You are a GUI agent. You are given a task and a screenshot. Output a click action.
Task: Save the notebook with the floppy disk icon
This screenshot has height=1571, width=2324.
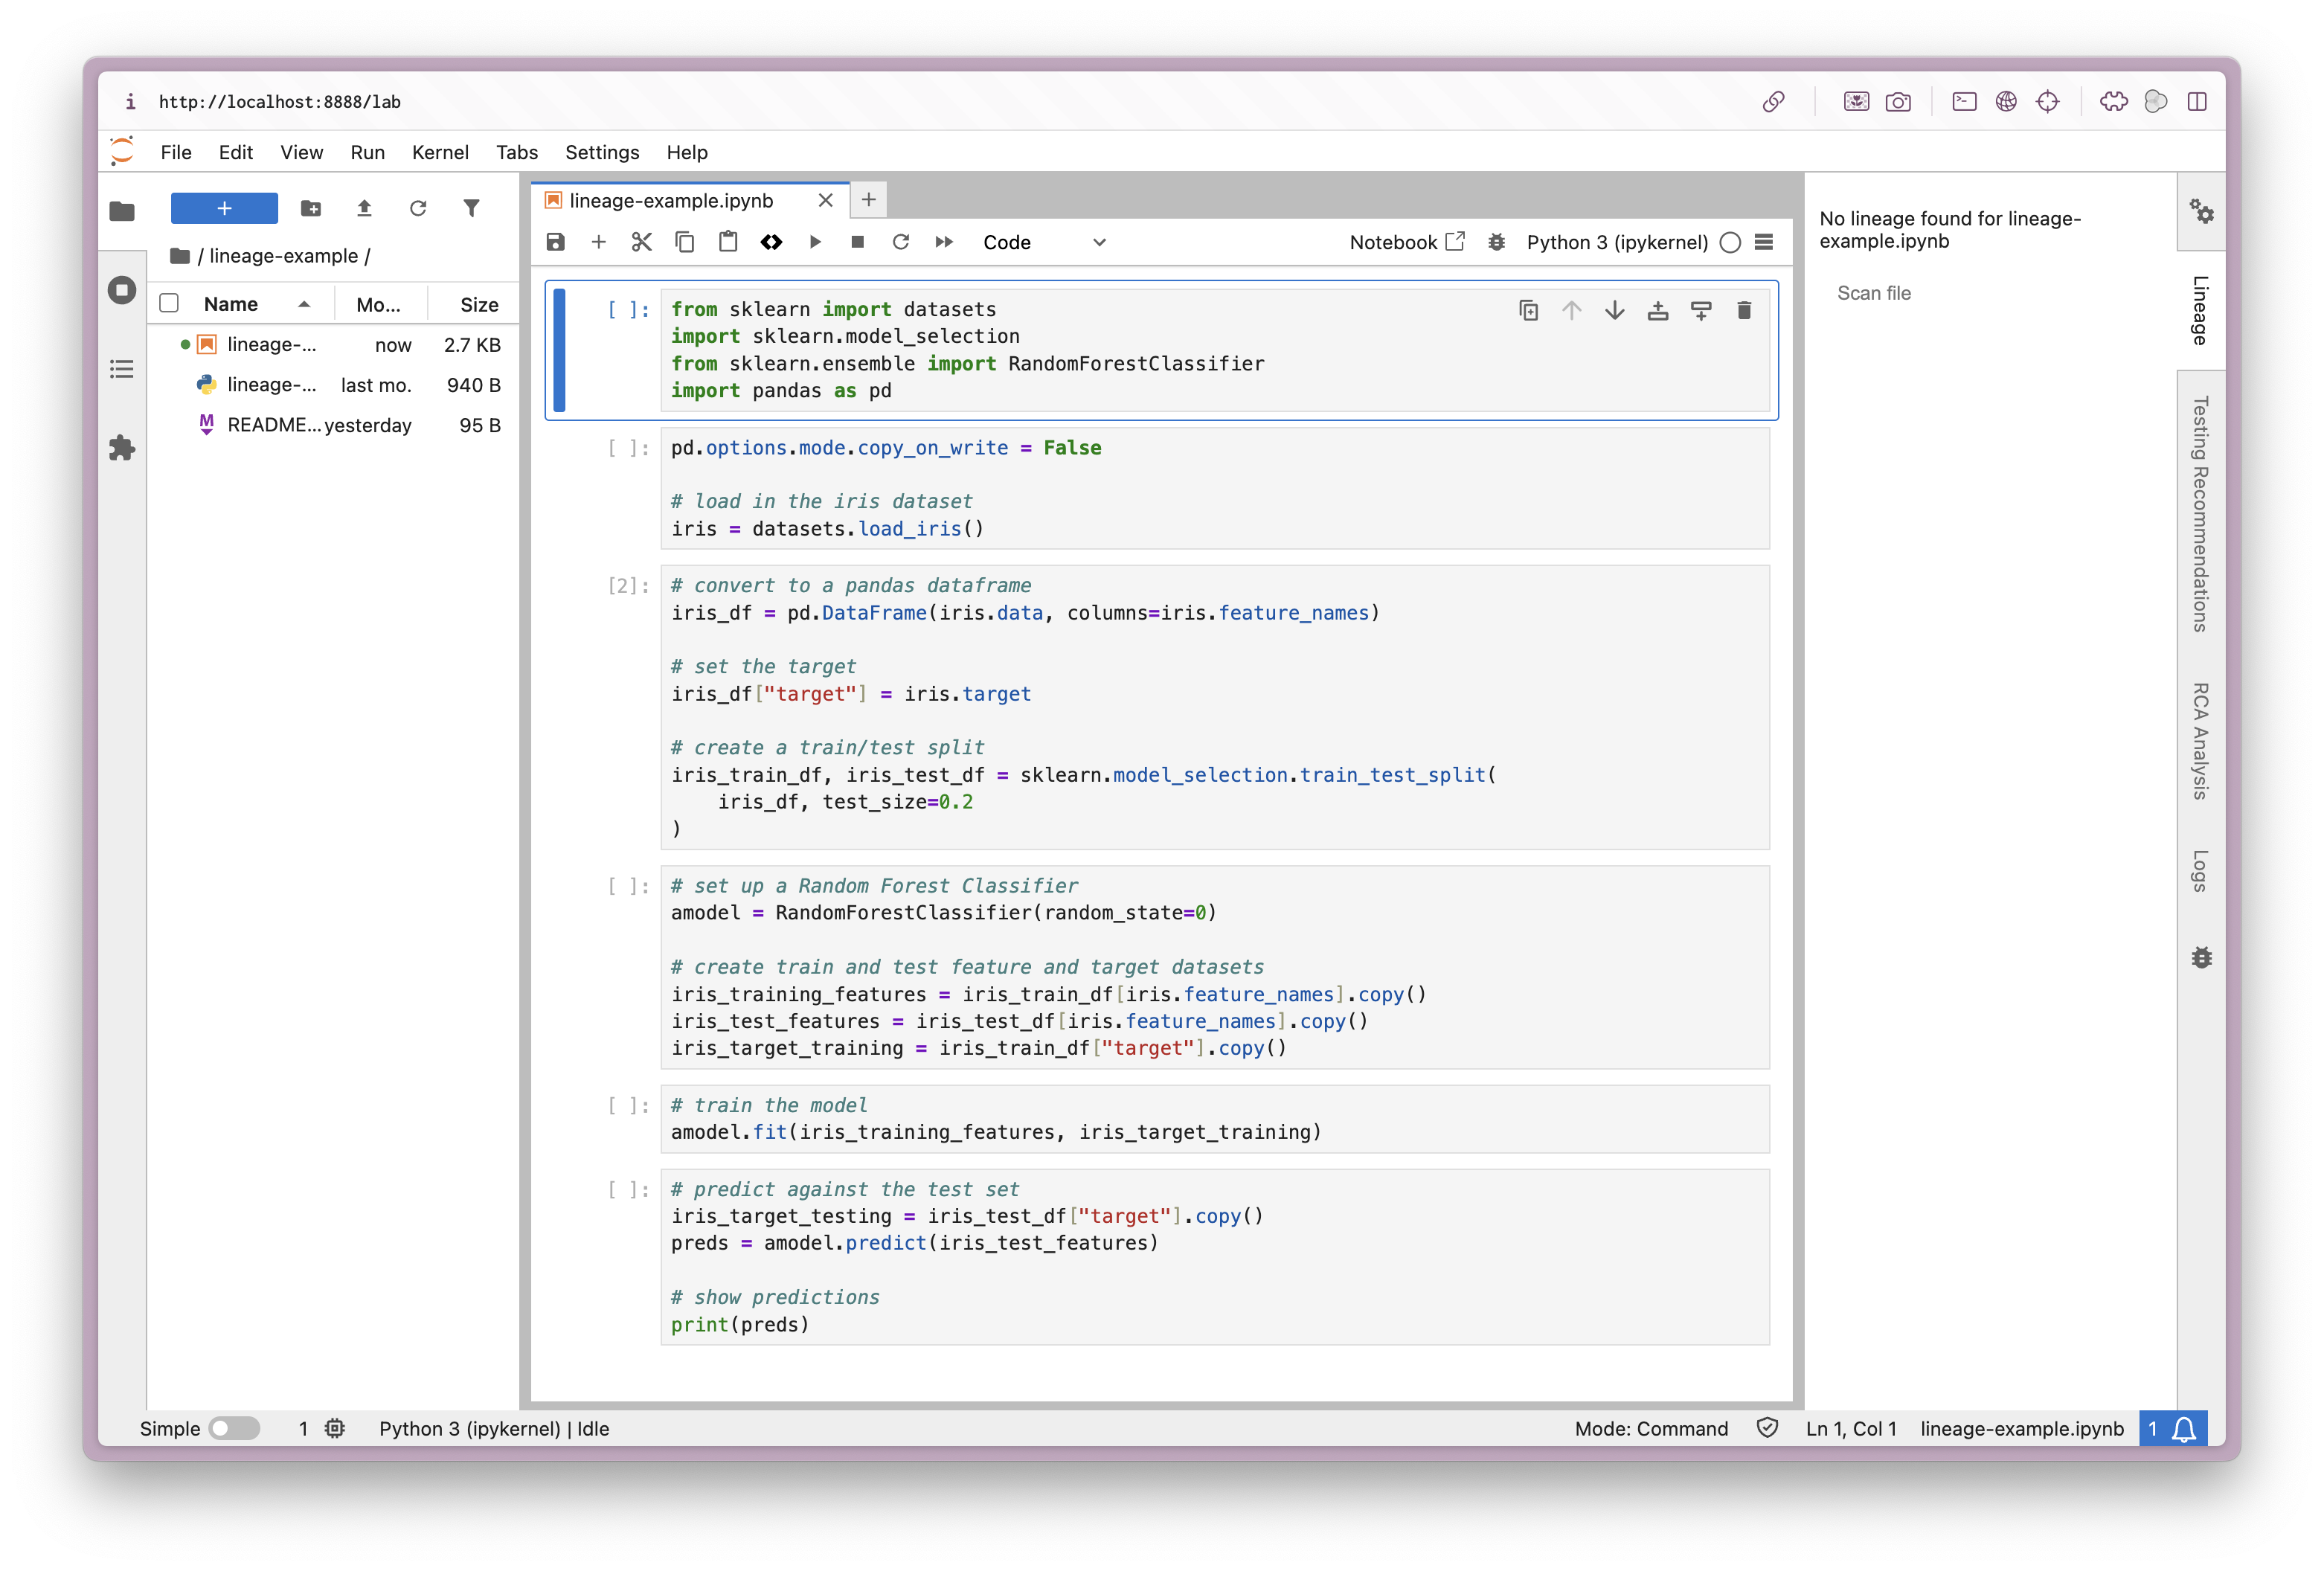pyautogui.click(x=556, y=242)
